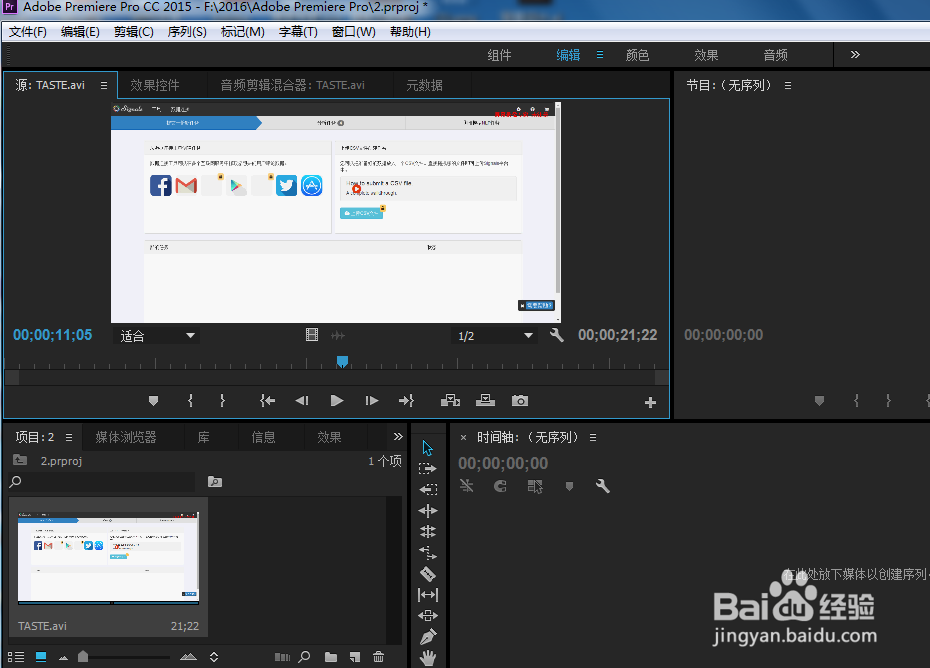Open Timeline panel menu icon
The height and width of the screenshot is (668, 930).
pos(593,437)
